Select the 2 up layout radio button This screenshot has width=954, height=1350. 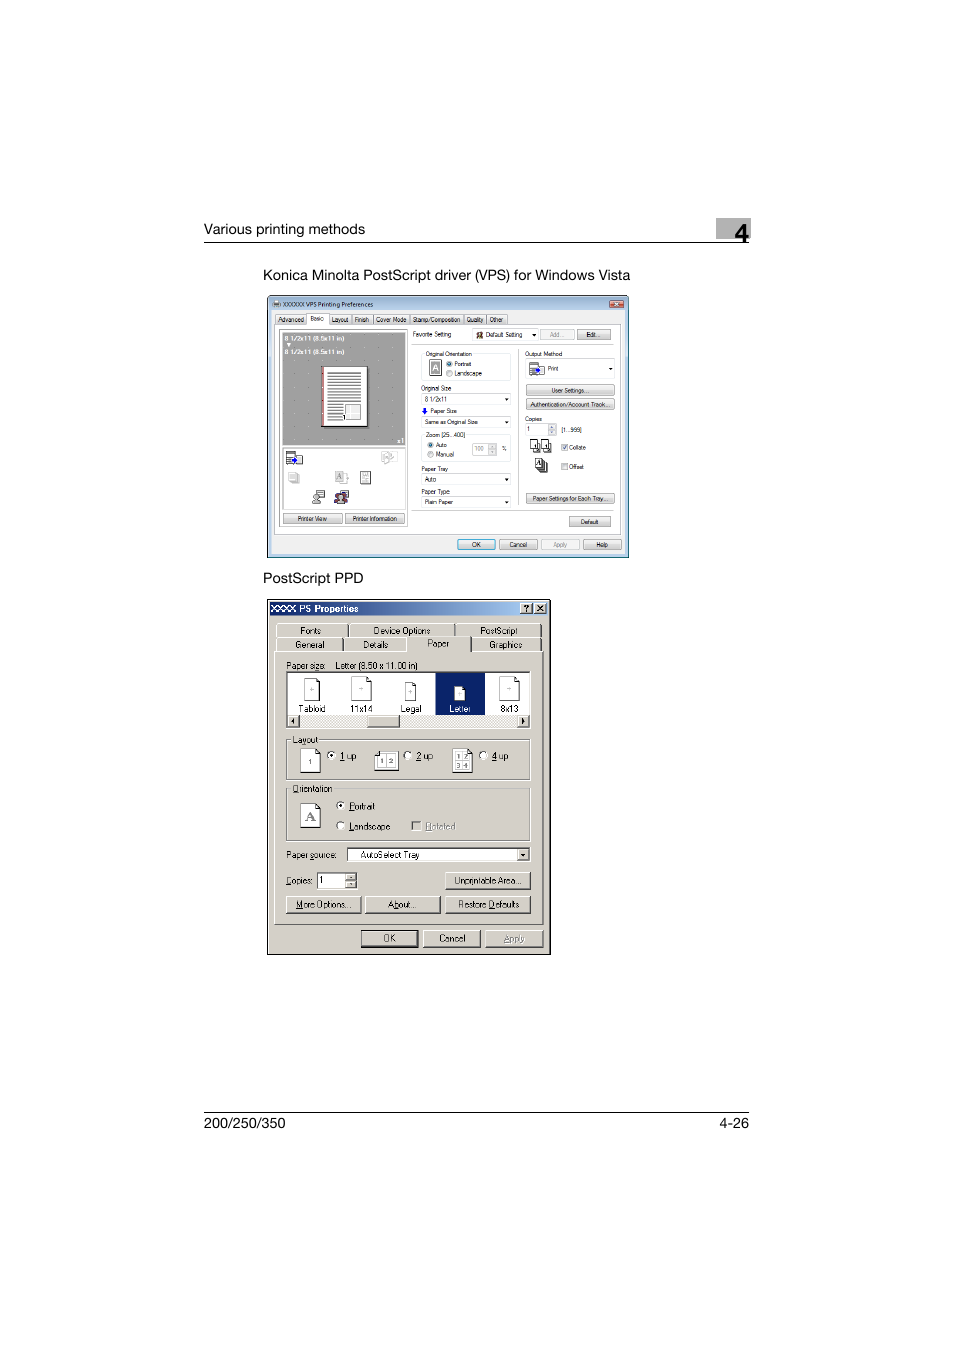pyautogui.click(x=407, y=755)
